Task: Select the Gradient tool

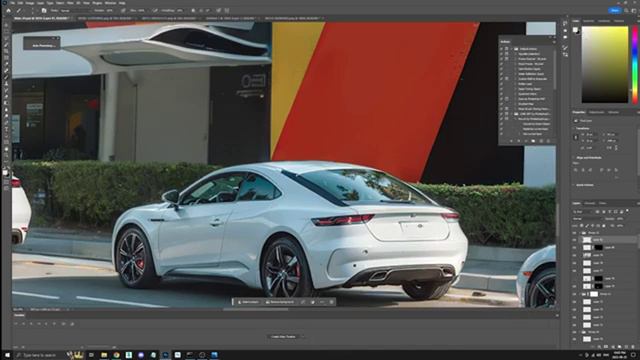Action: click(6, 103)
